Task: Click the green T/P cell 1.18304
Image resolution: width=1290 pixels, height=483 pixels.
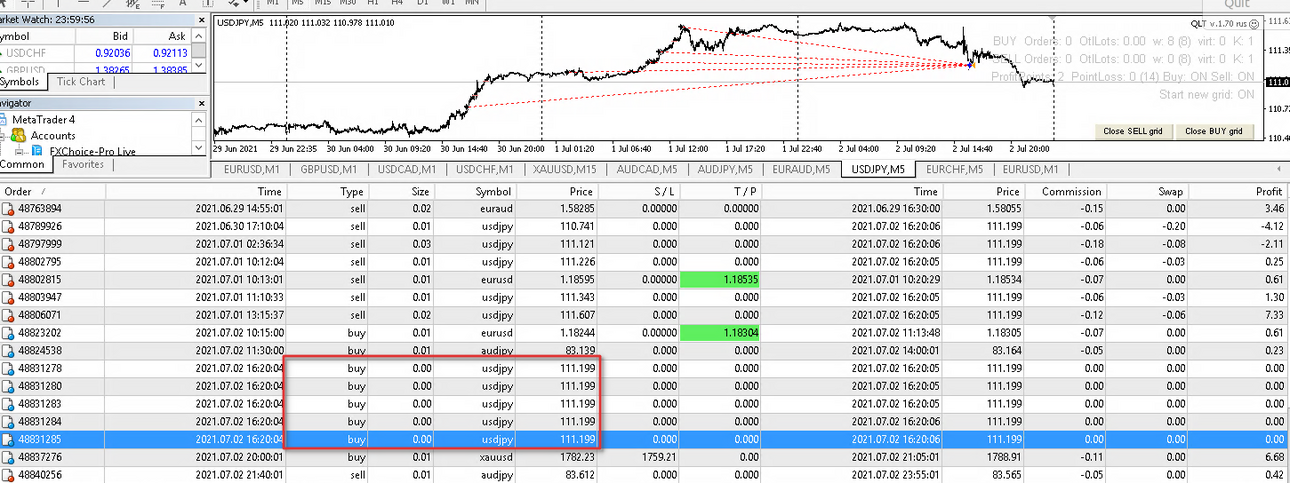Action: pyautogui.click(x=719, y=333)
